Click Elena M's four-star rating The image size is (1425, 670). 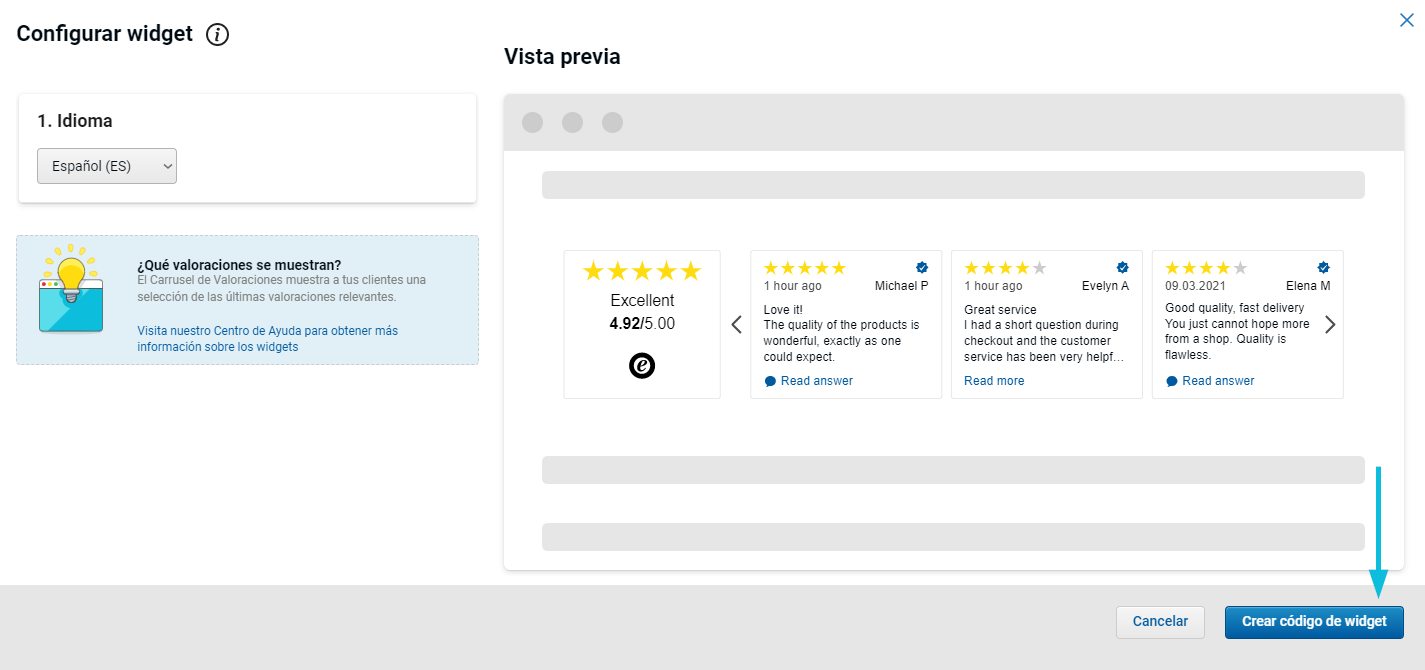(1206, 268)
